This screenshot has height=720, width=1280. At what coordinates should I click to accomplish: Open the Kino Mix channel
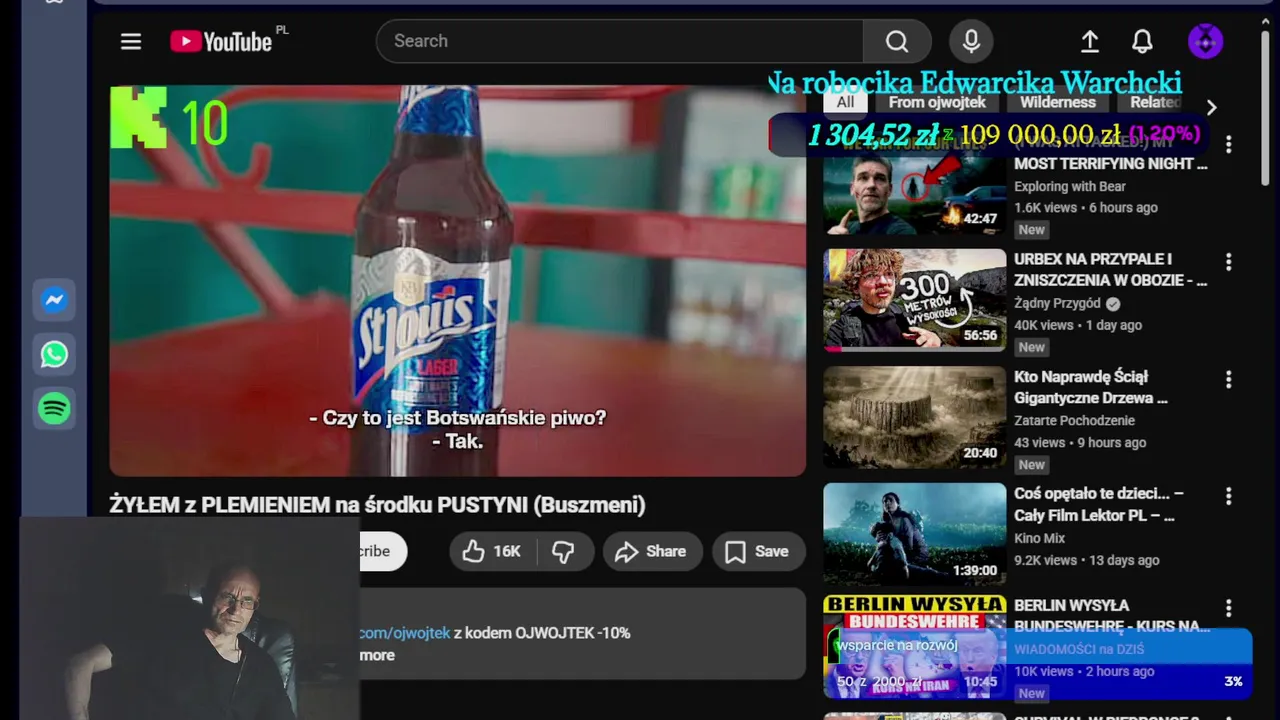1039,538
